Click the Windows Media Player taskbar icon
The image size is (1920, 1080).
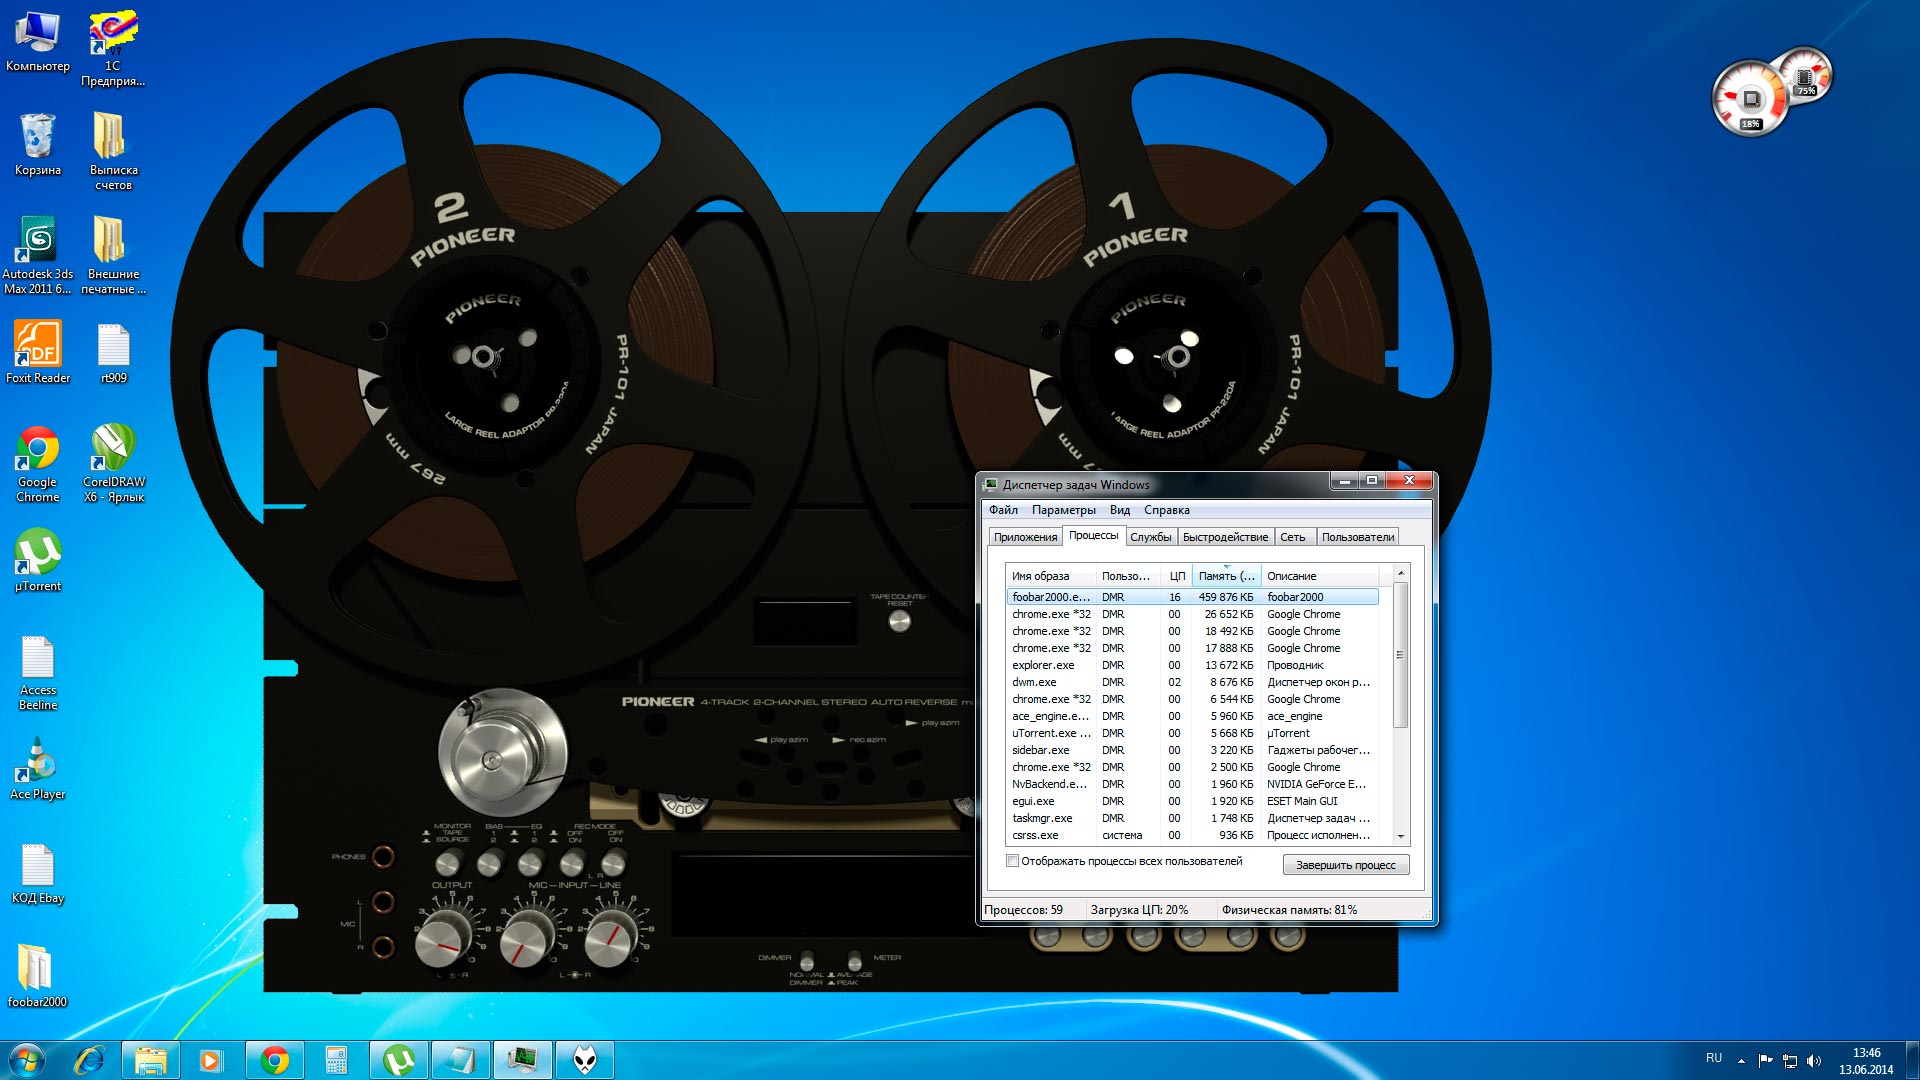211,1060
